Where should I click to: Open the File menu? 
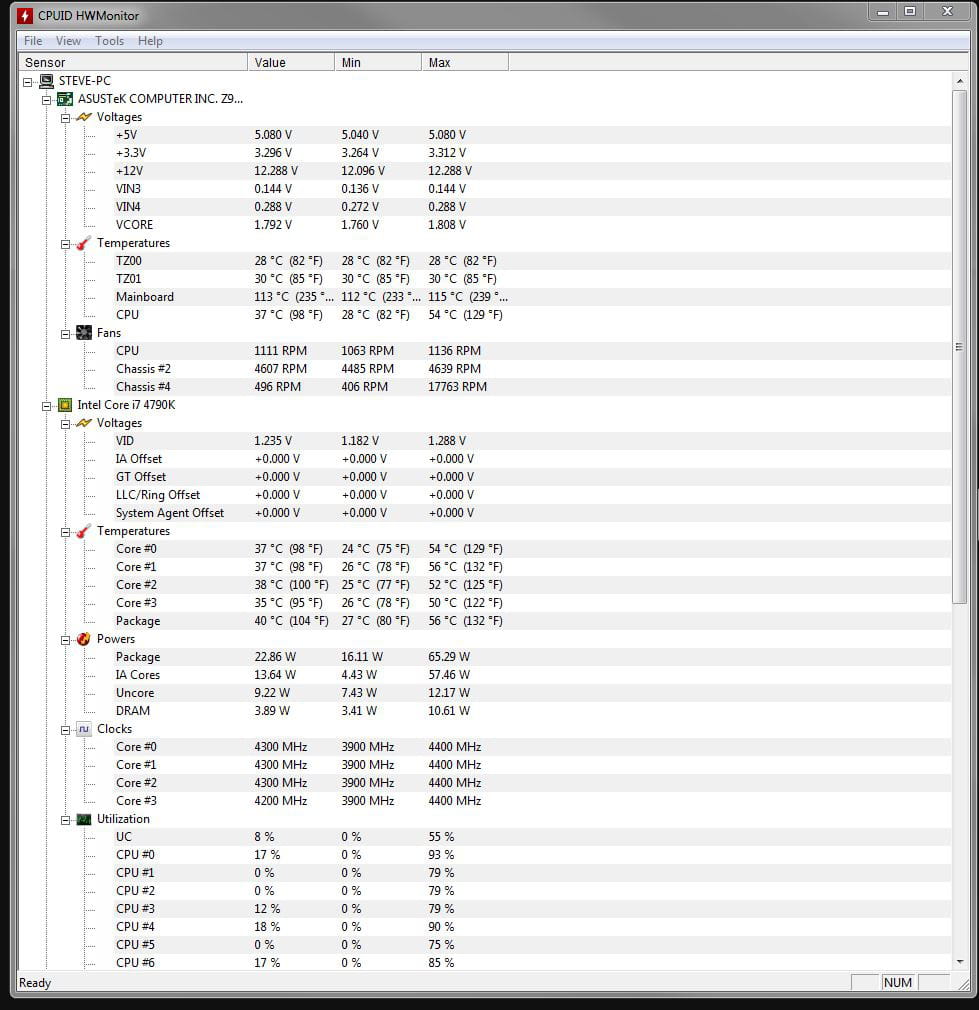click(x=33, y=41)
